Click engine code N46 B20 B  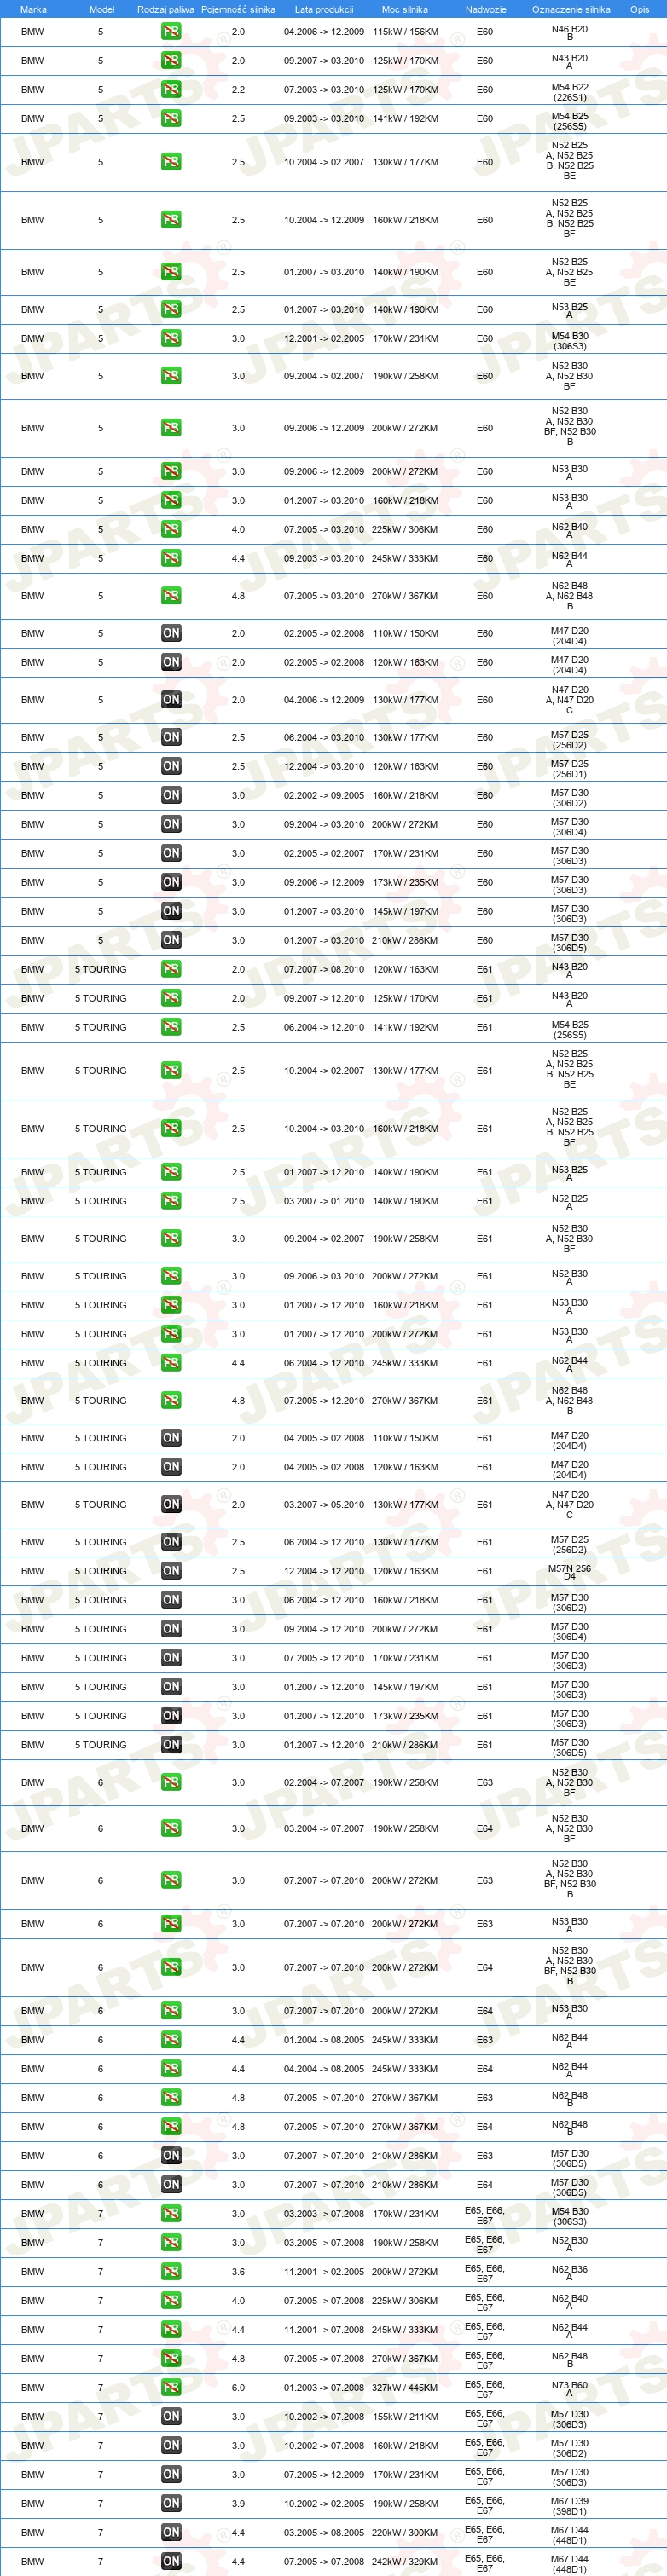click(x=570, y=32)
